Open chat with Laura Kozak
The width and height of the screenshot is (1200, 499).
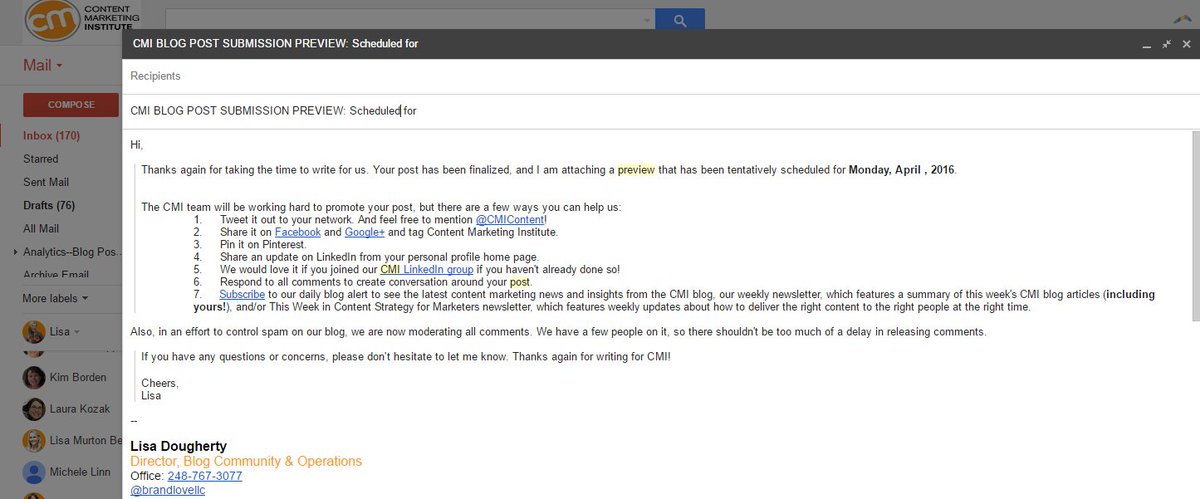click(x=80, y=409)
